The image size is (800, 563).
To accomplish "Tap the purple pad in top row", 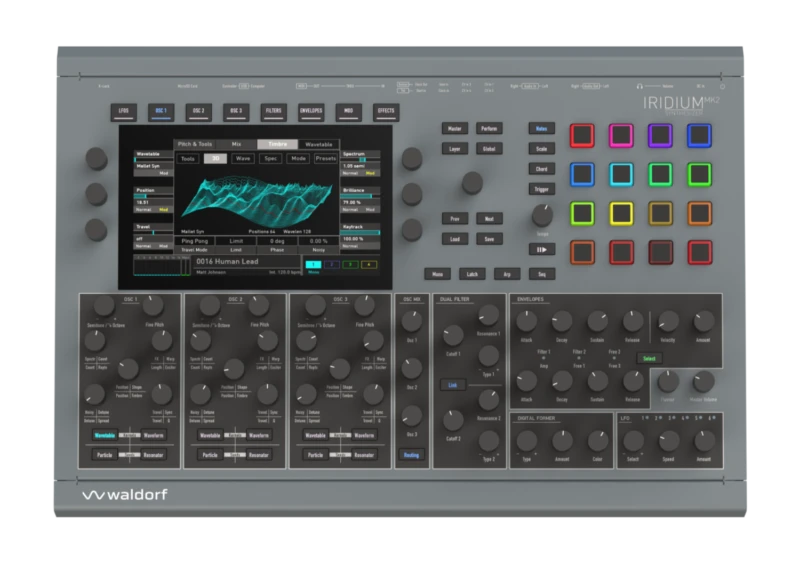I will click(x=660, y=135).
